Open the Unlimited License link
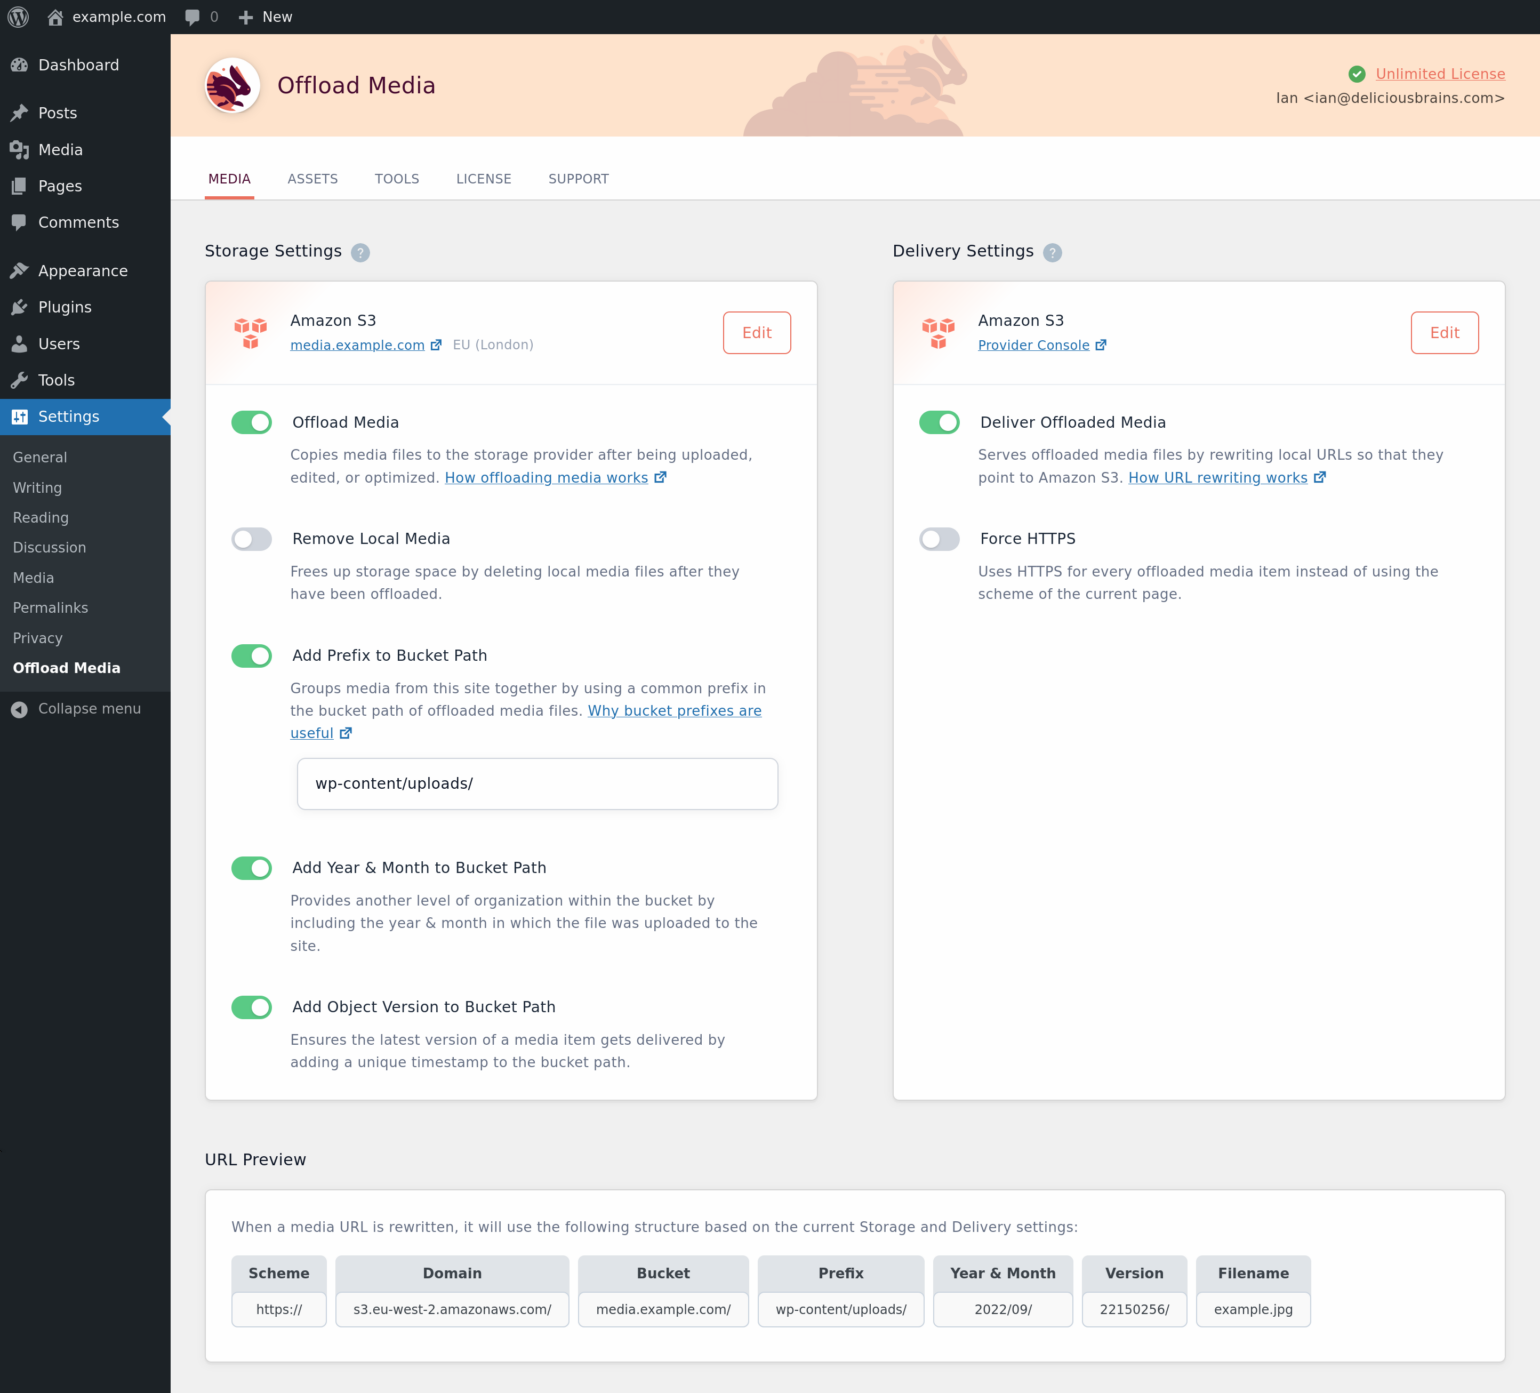Screen dimensions: 1540x1393 point(1440,74)
